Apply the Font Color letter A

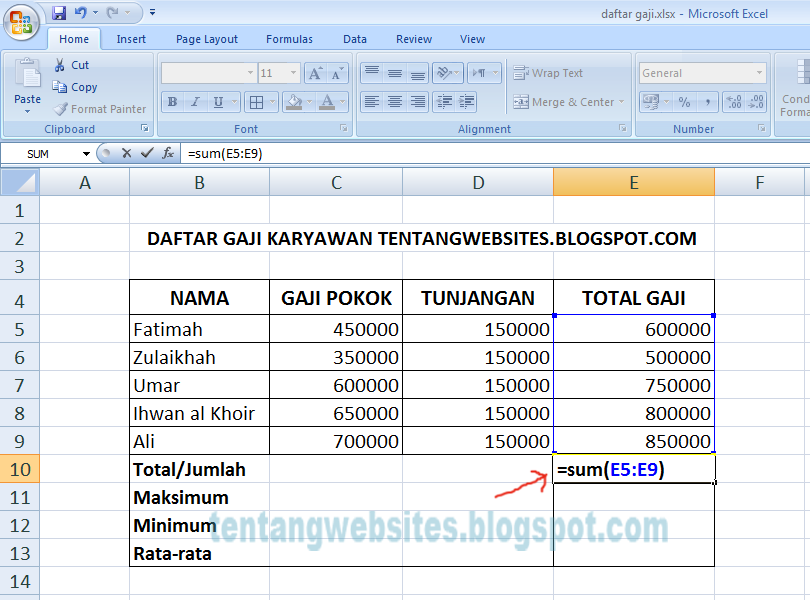tap(327, 102)
